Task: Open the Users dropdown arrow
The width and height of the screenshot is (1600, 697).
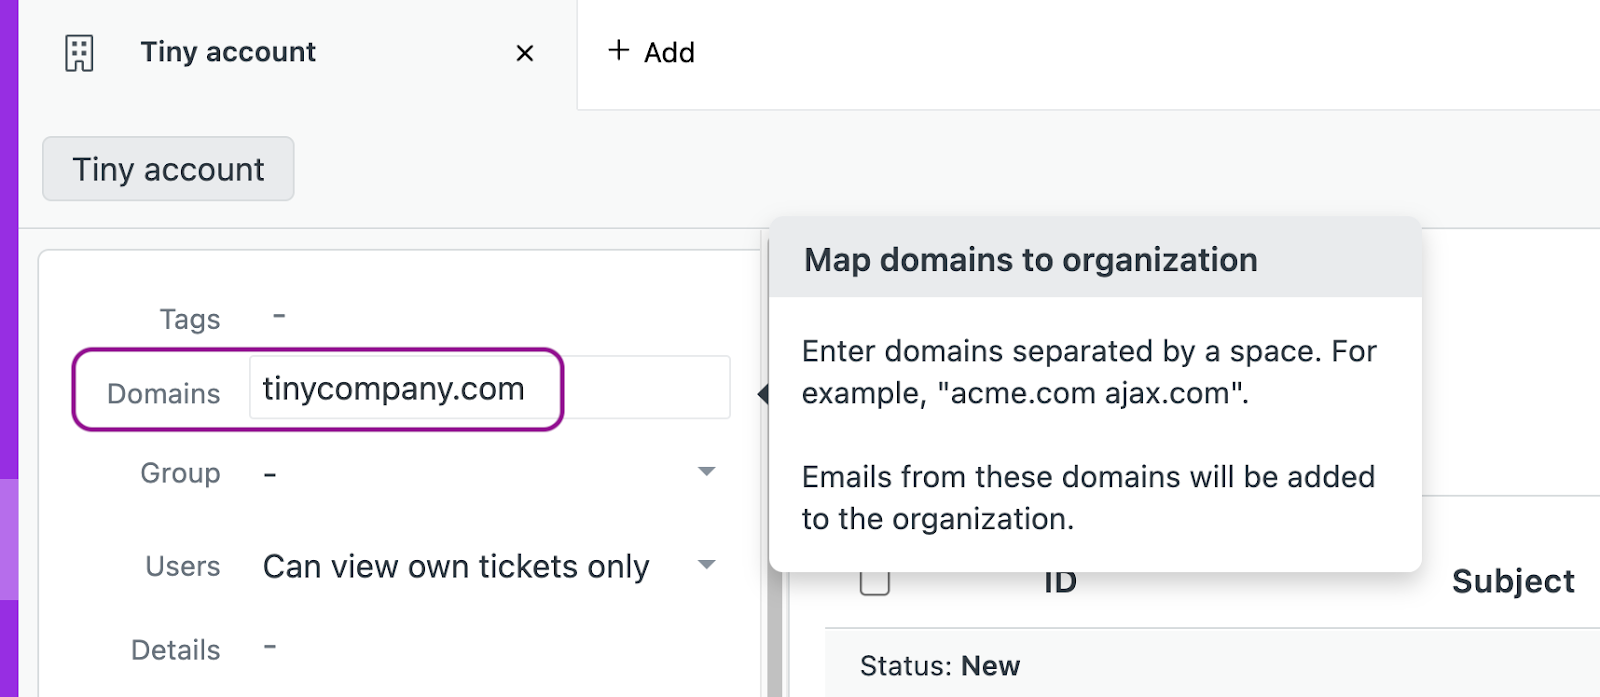Action: (x=707, y=565)
